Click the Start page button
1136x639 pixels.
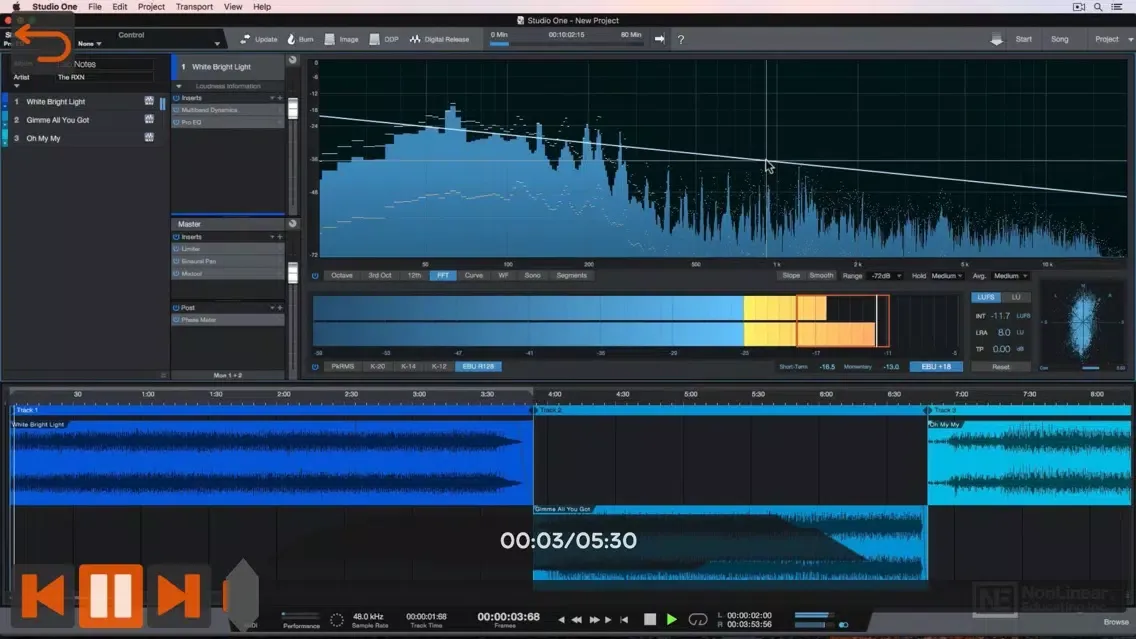pos(1023,39)
